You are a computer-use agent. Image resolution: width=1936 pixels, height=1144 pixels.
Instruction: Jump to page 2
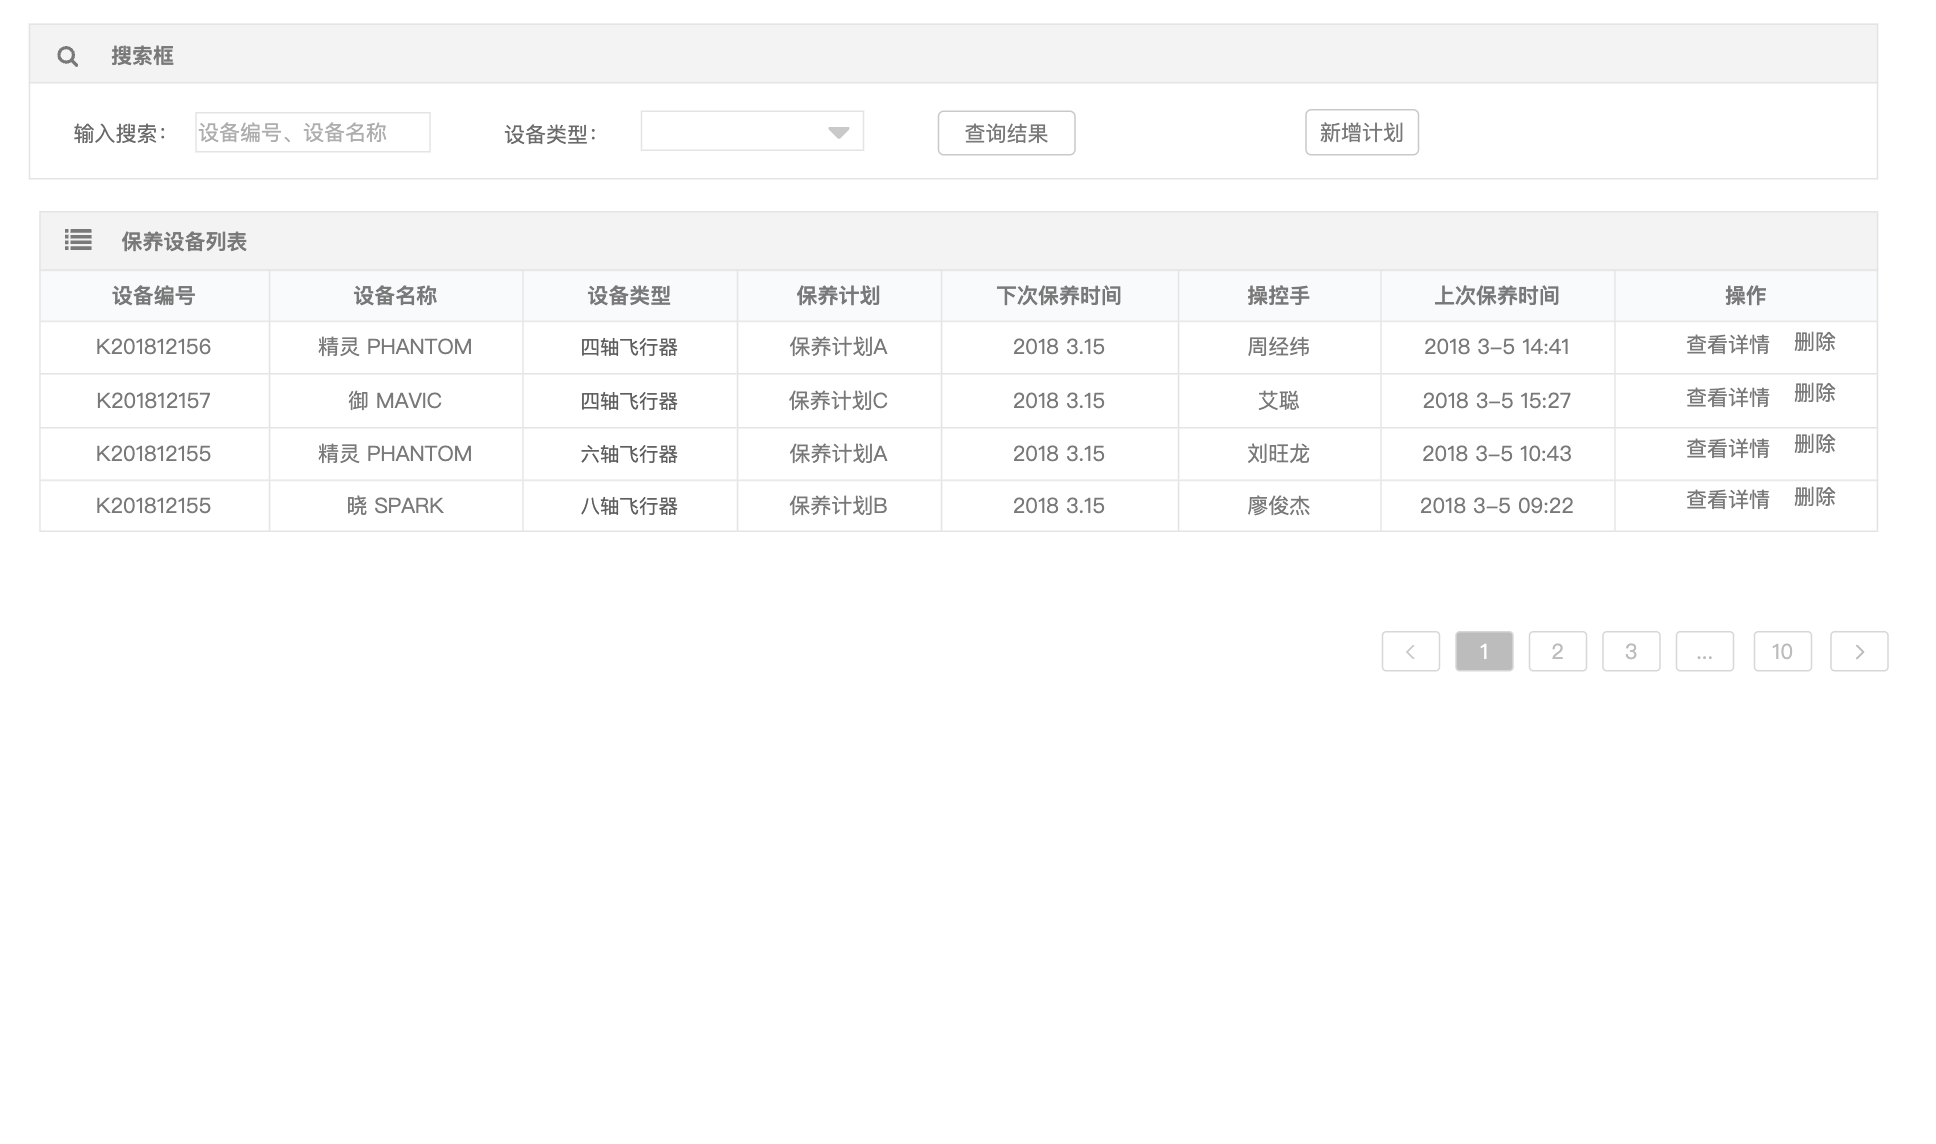[1557, 652]
